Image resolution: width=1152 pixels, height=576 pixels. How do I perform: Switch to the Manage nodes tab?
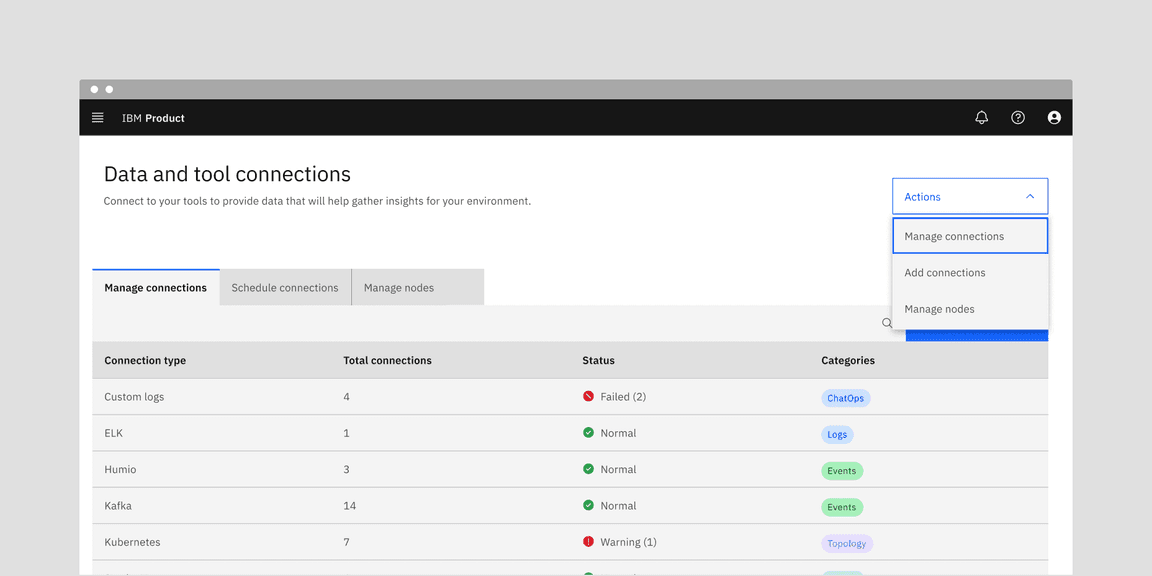click(398, 287)
